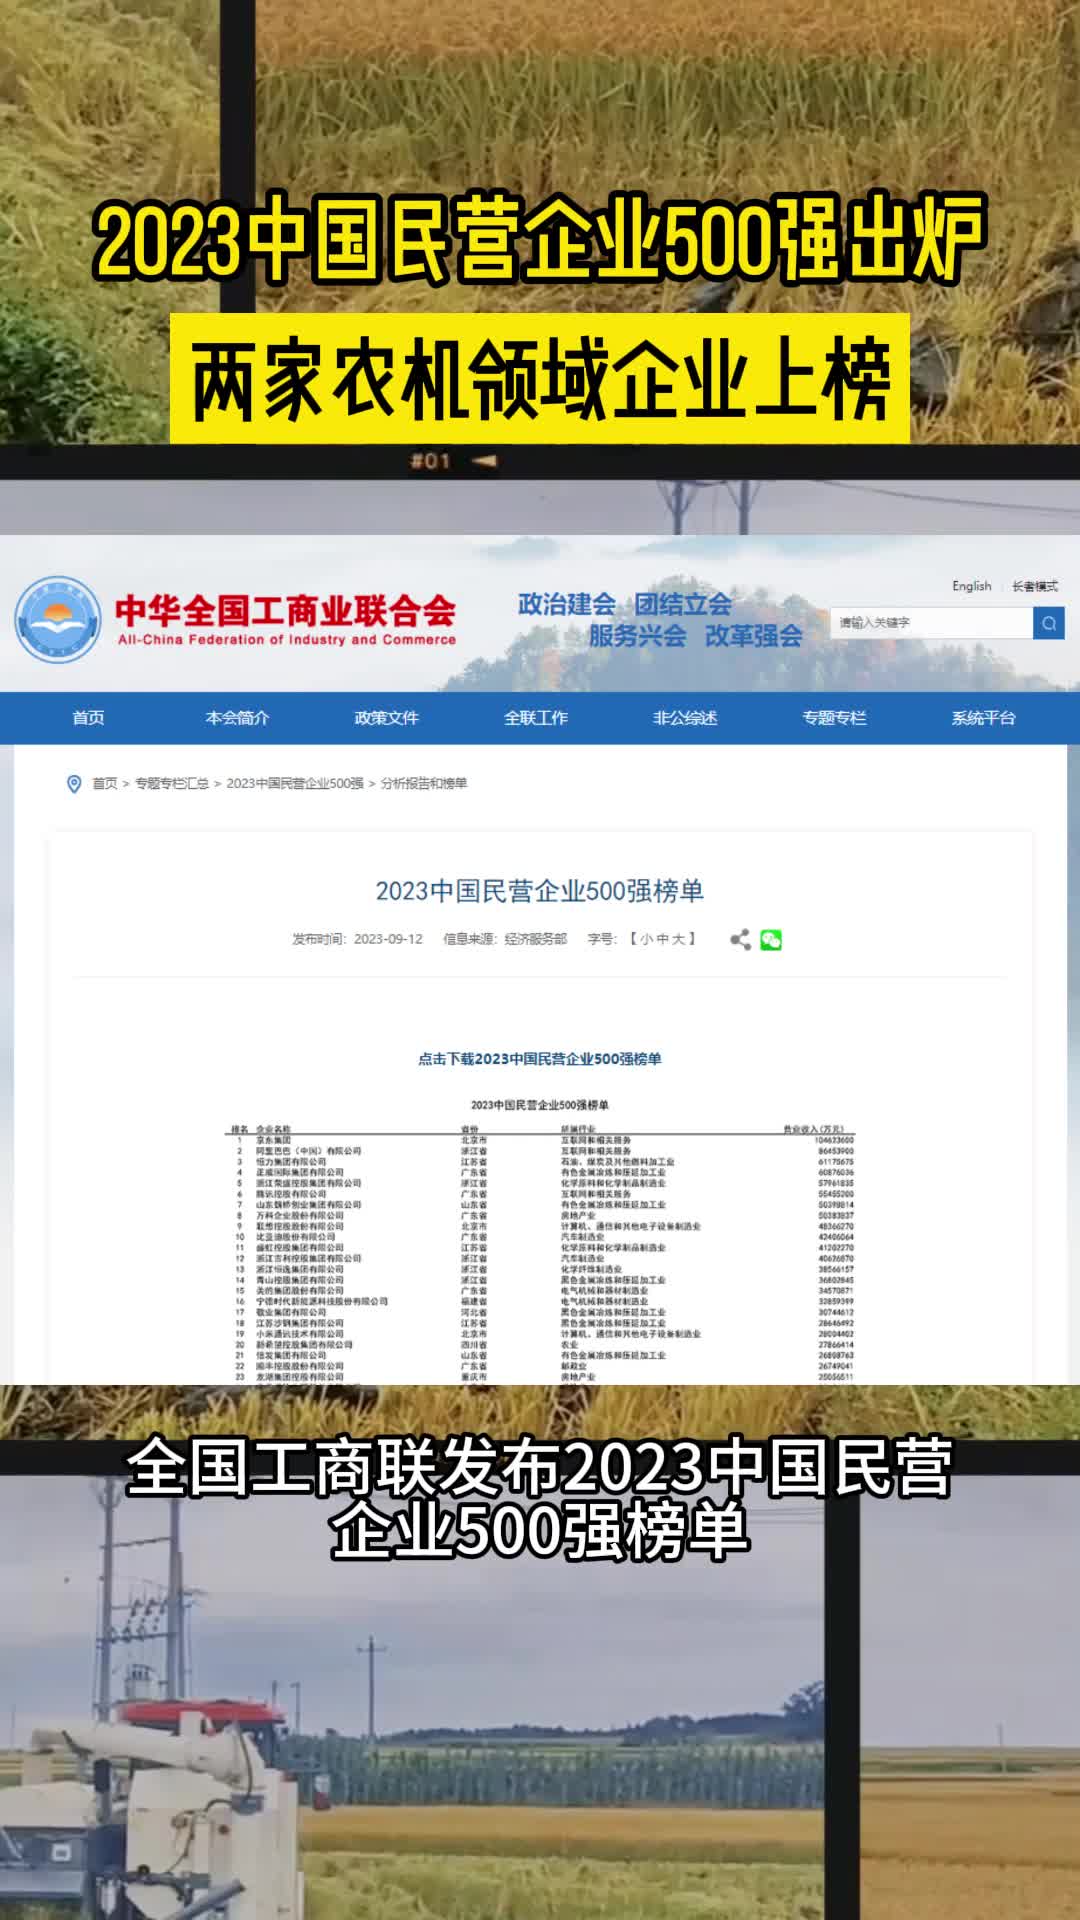Image resolution: width=1080 pixels, height=1920 pixels.
Task: Switch site language to English
Action: pos(971,586)
